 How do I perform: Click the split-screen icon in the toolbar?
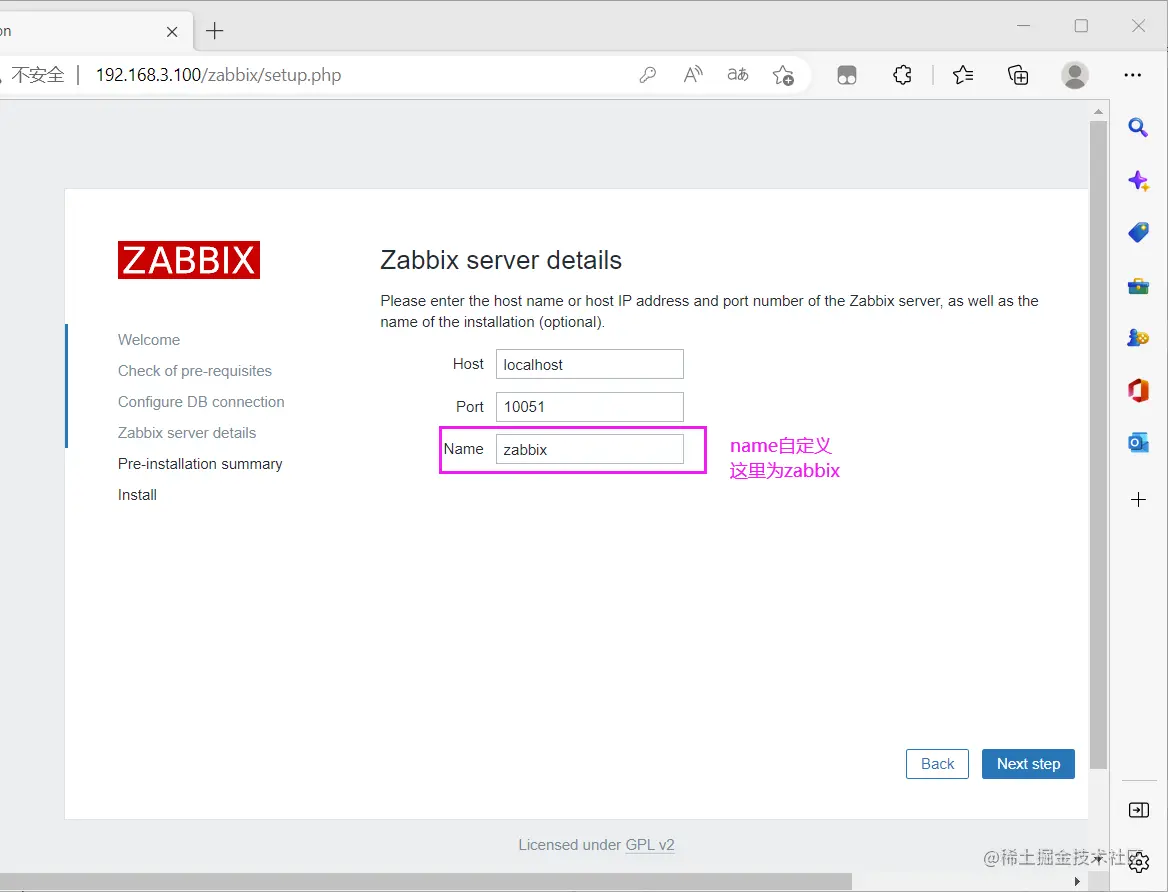[847, 75]
